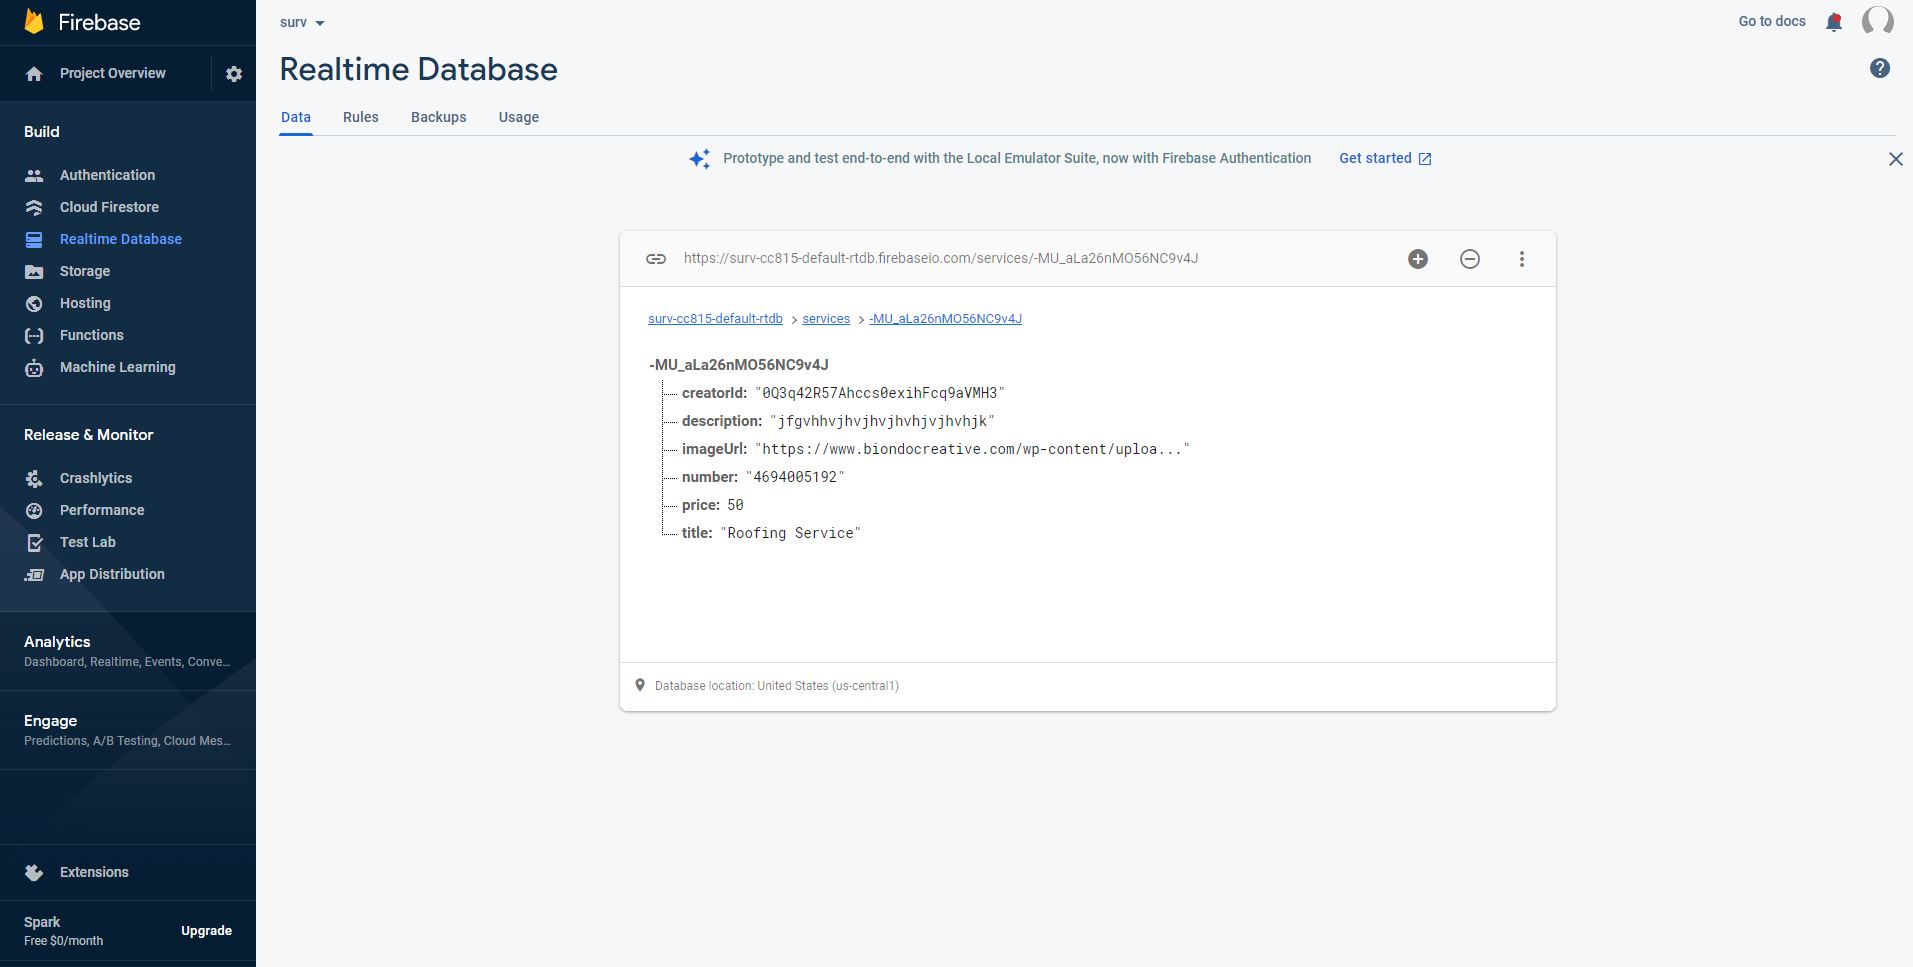Open App Distribution in sidebar

click(112, 574)
